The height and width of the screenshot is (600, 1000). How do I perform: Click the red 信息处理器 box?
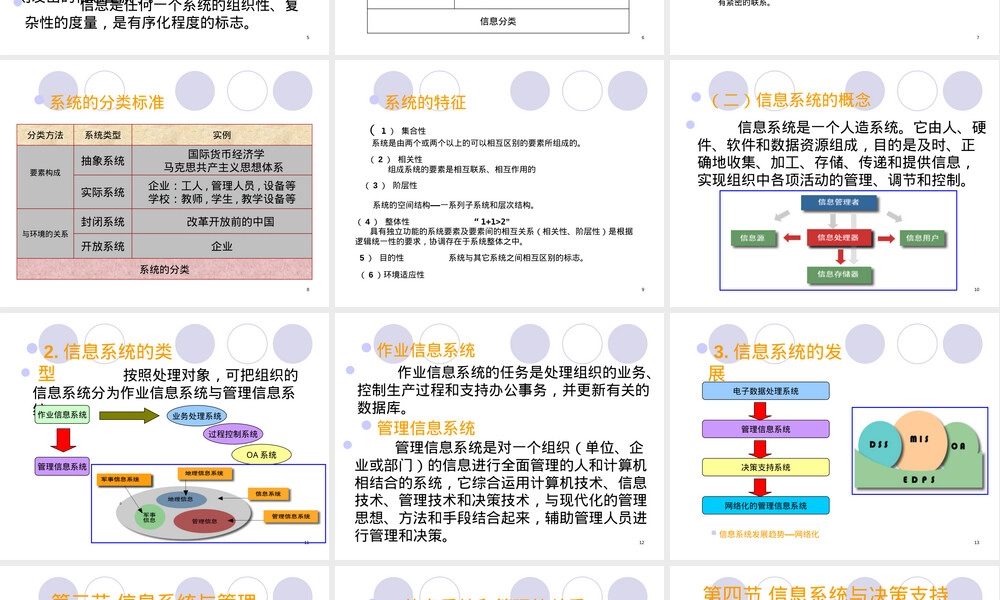pos(838,238)
